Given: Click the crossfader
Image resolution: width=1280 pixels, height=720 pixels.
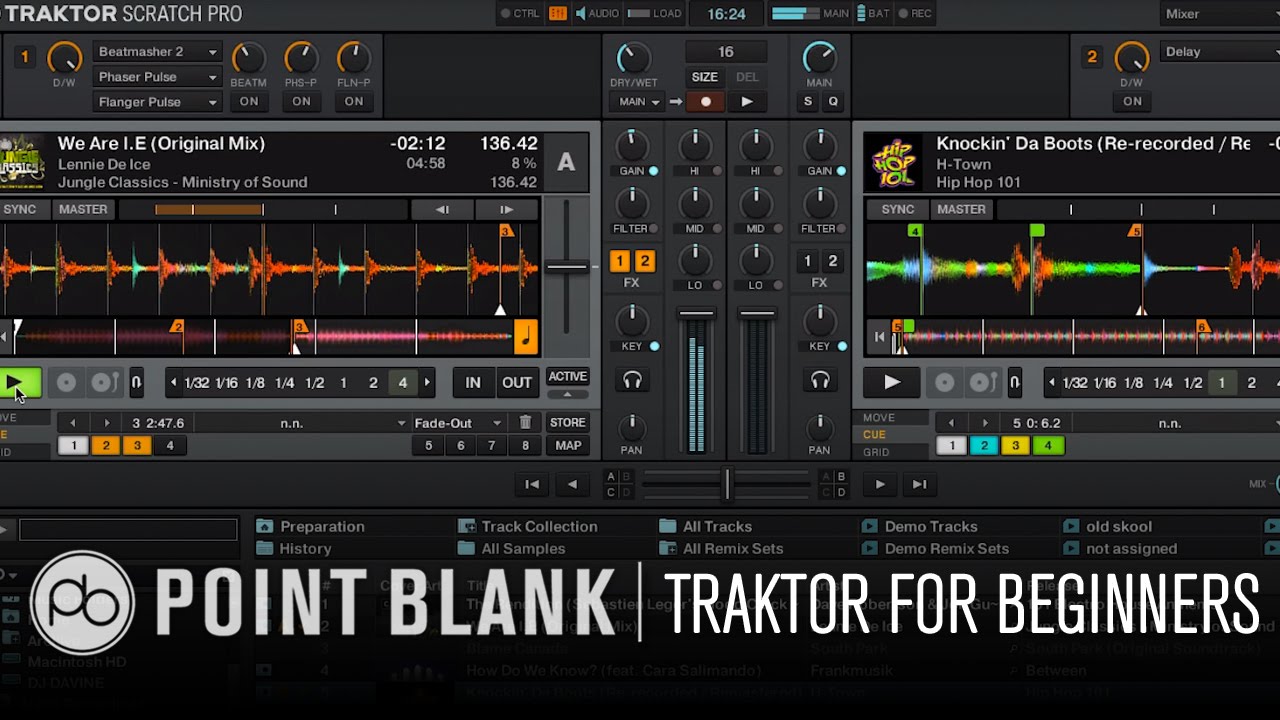Looking at the screenshot, I should point(727,485).
